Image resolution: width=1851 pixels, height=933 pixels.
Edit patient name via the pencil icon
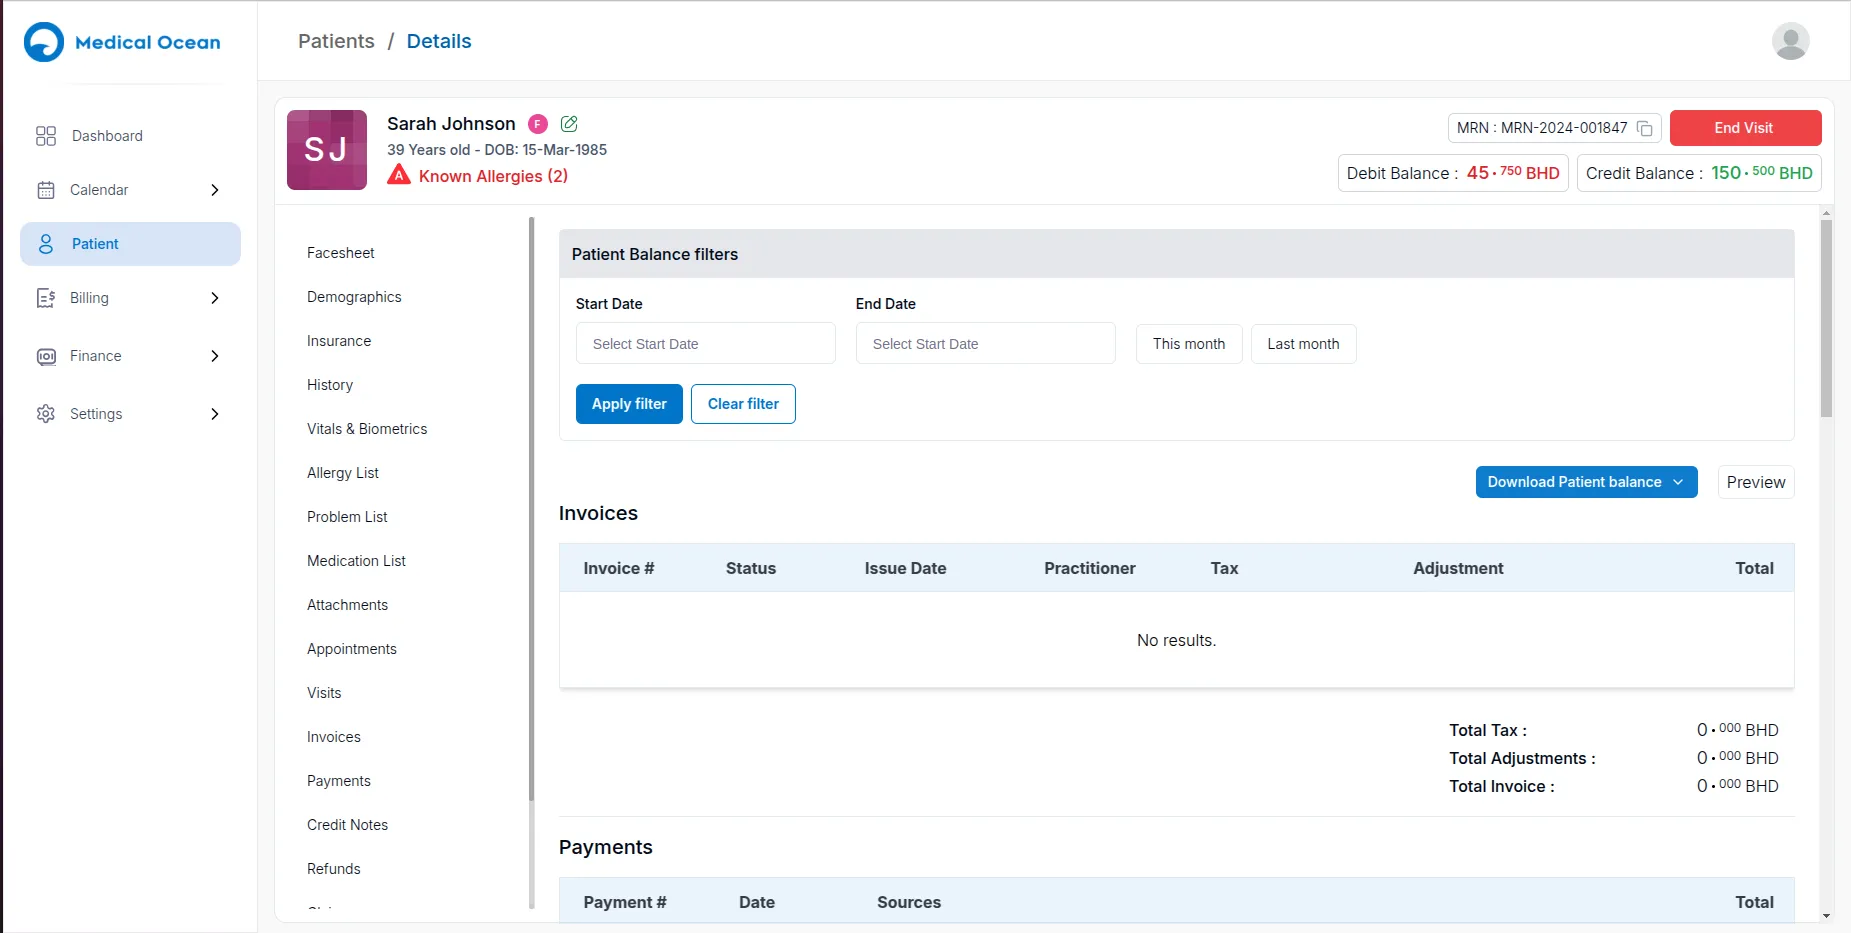tap(569, 123)
